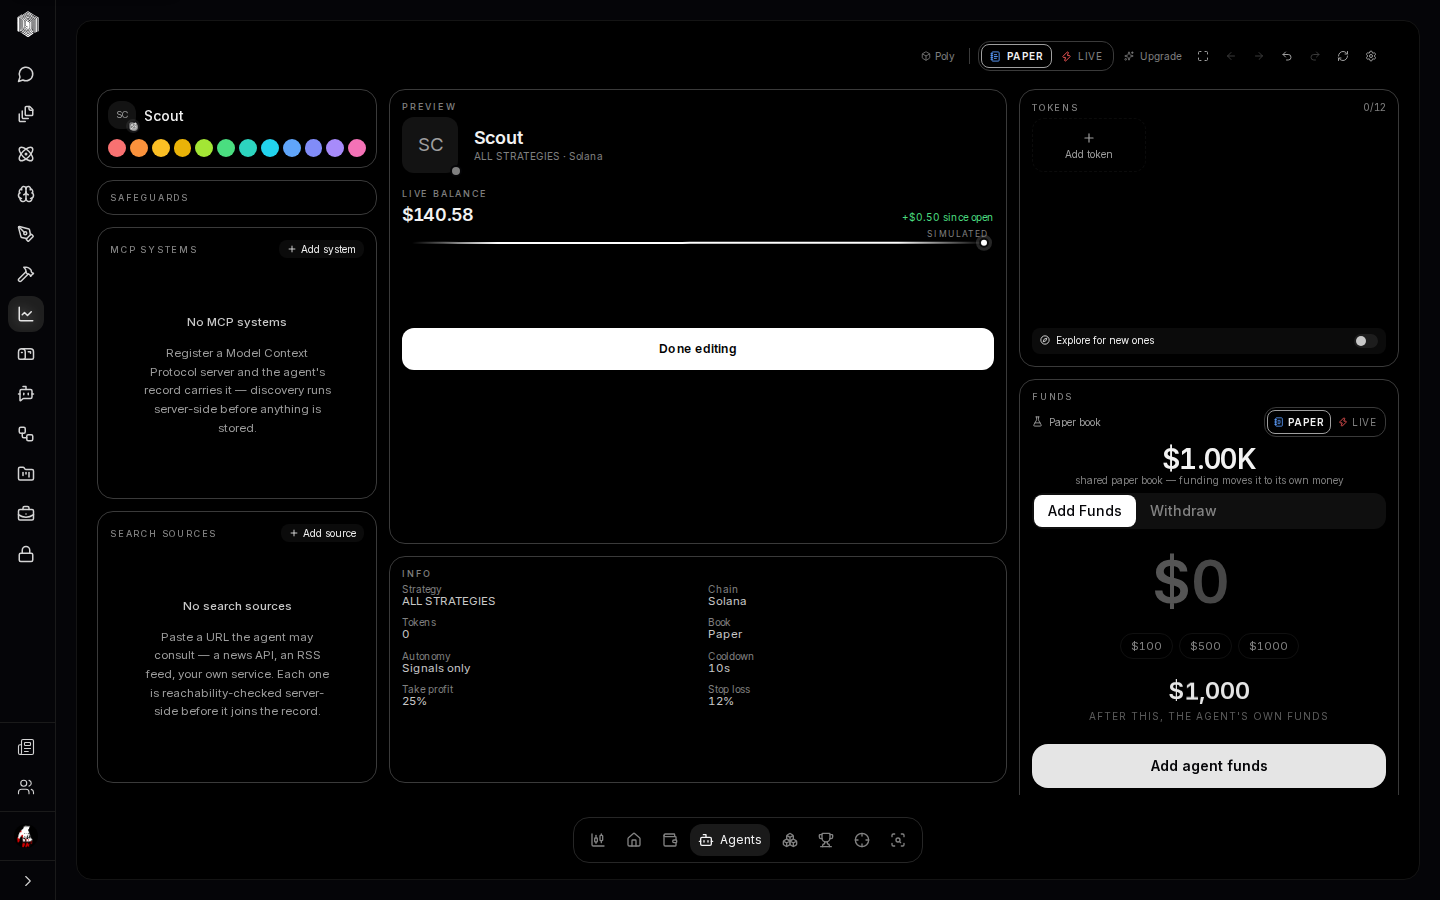This screenshot has height=900, width=1440.
Task: Switch to LIVE mode in top toolbar
Action: [1082, 56]
